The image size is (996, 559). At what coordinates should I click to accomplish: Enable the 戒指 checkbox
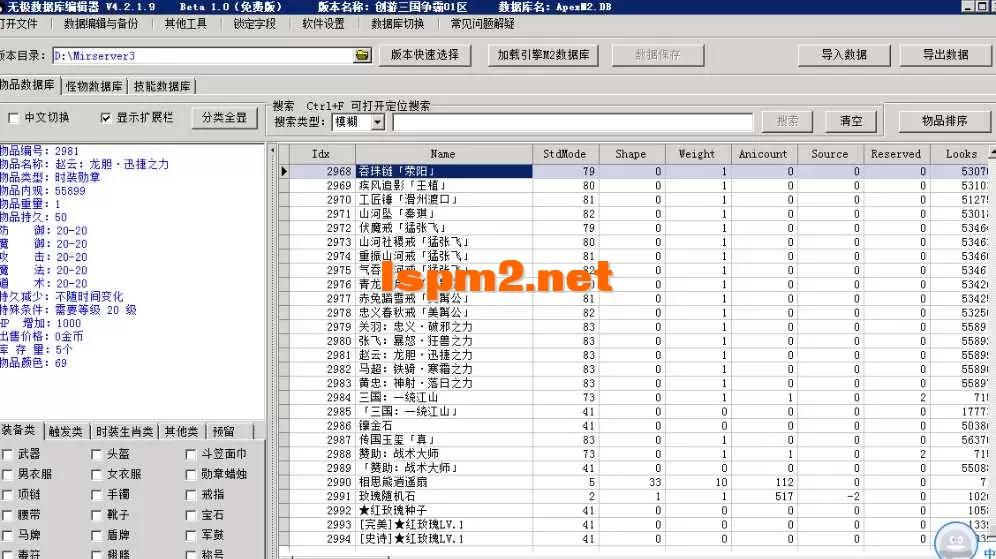[x=190, y=495]
